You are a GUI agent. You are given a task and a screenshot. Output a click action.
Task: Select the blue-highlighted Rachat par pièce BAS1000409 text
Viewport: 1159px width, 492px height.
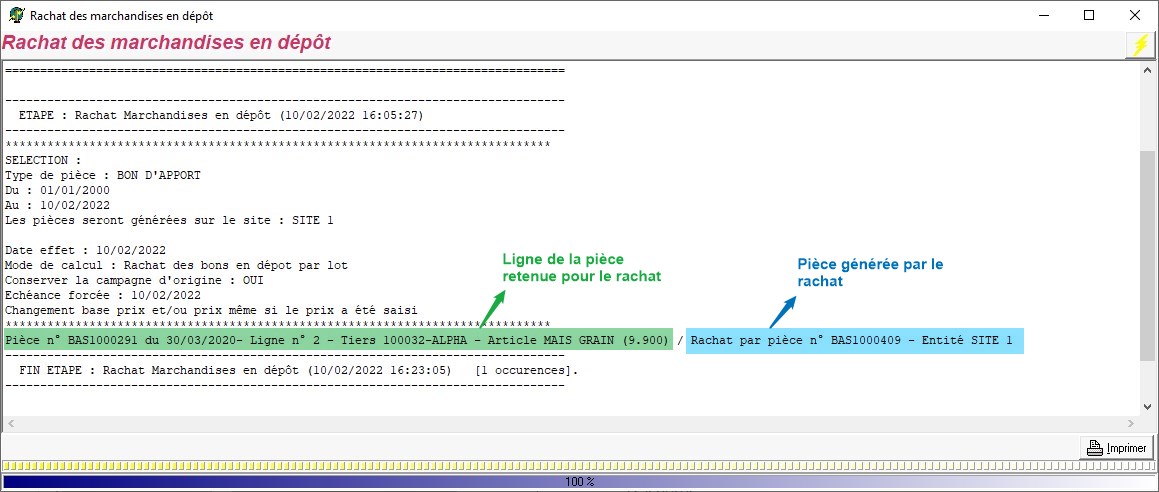(x=855, y=341)
